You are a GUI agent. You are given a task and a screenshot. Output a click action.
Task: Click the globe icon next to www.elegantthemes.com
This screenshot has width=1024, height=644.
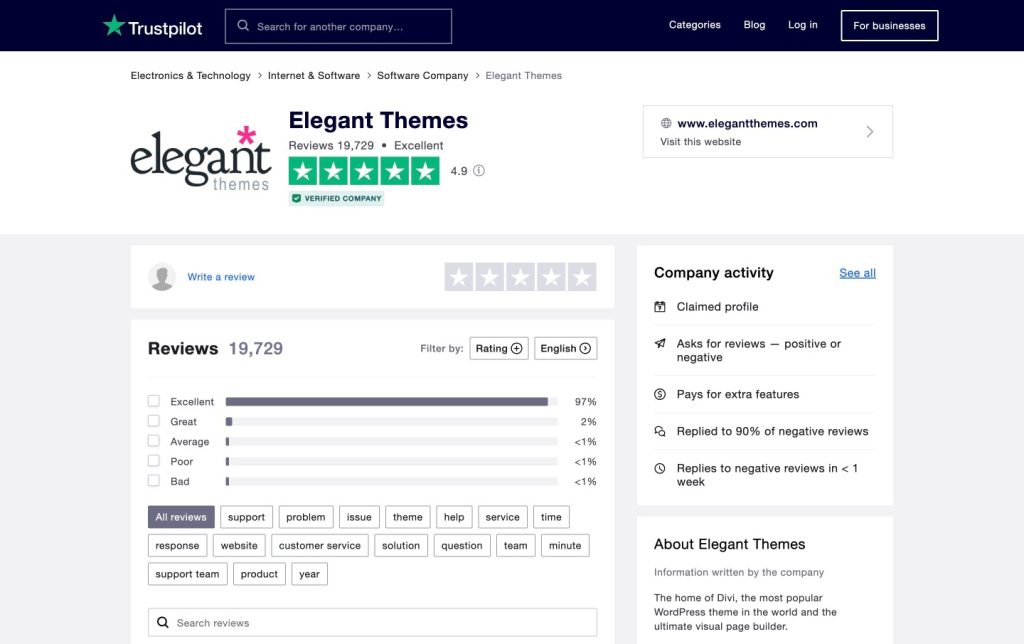click(665, 123)
